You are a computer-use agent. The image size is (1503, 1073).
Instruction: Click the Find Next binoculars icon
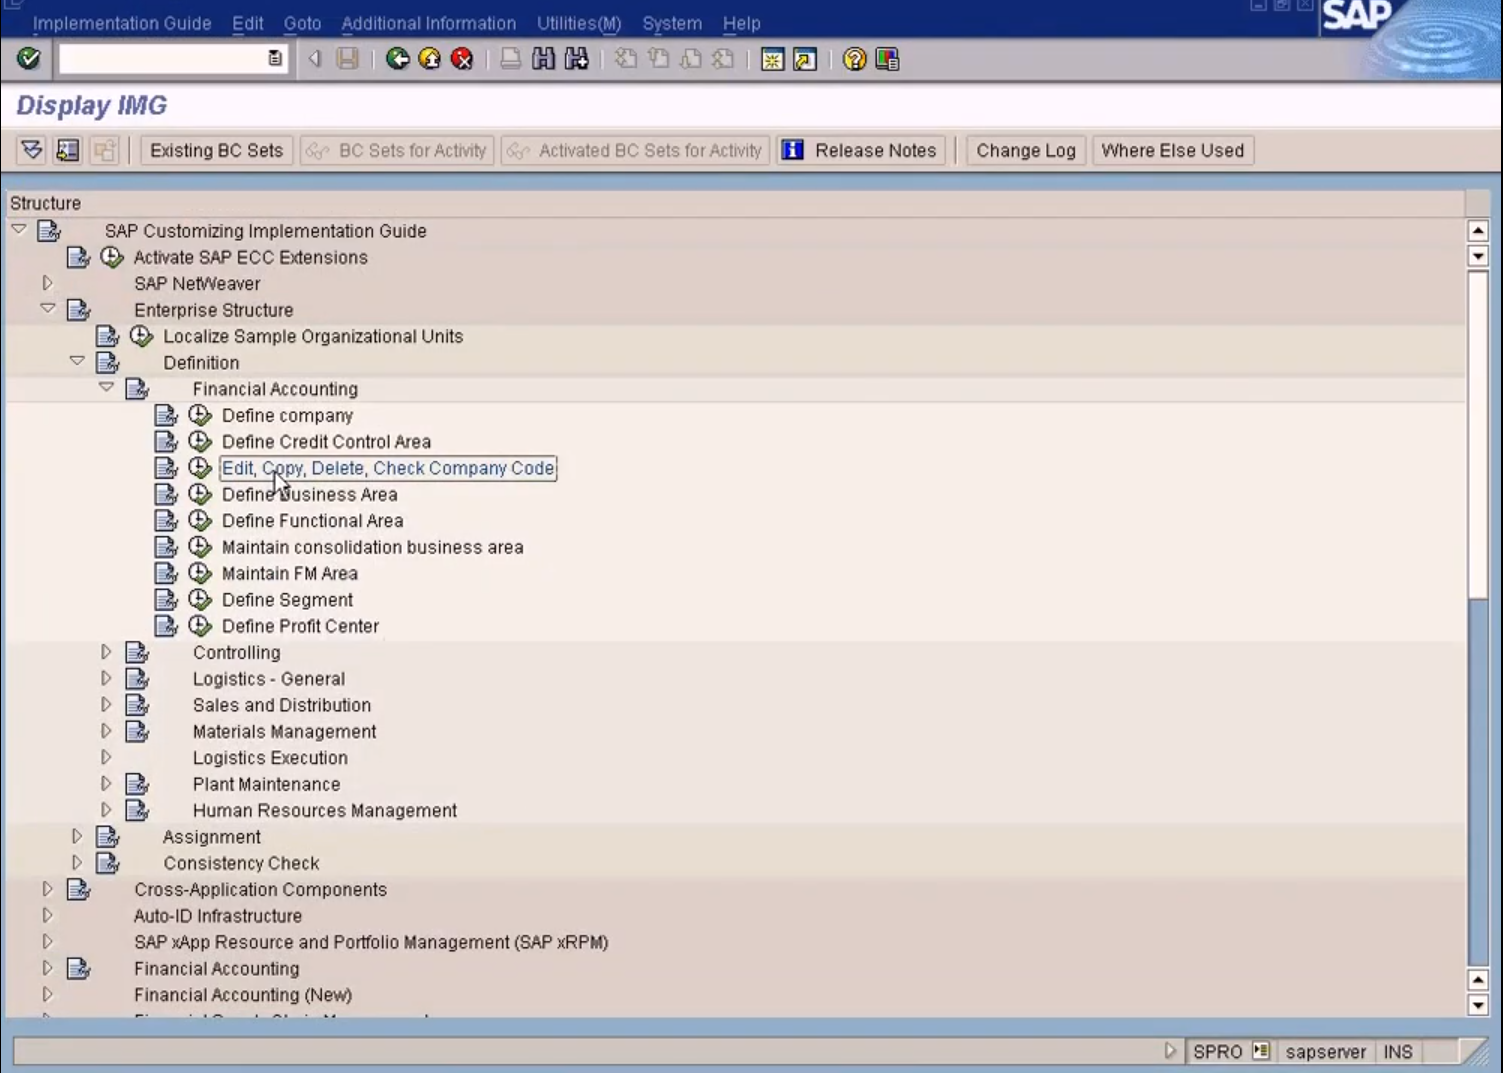[577, 59]
